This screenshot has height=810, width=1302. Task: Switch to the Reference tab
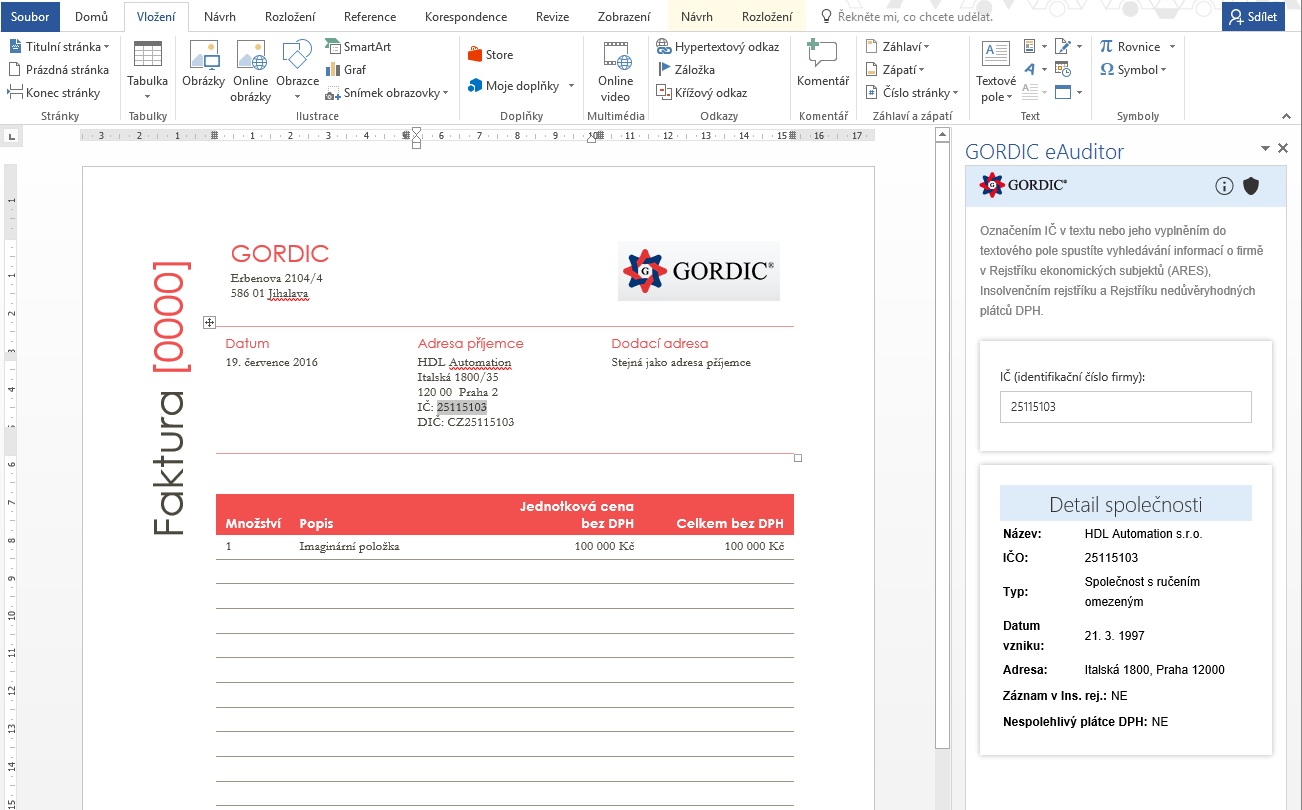pyautogui.click(x=370, y=17)
